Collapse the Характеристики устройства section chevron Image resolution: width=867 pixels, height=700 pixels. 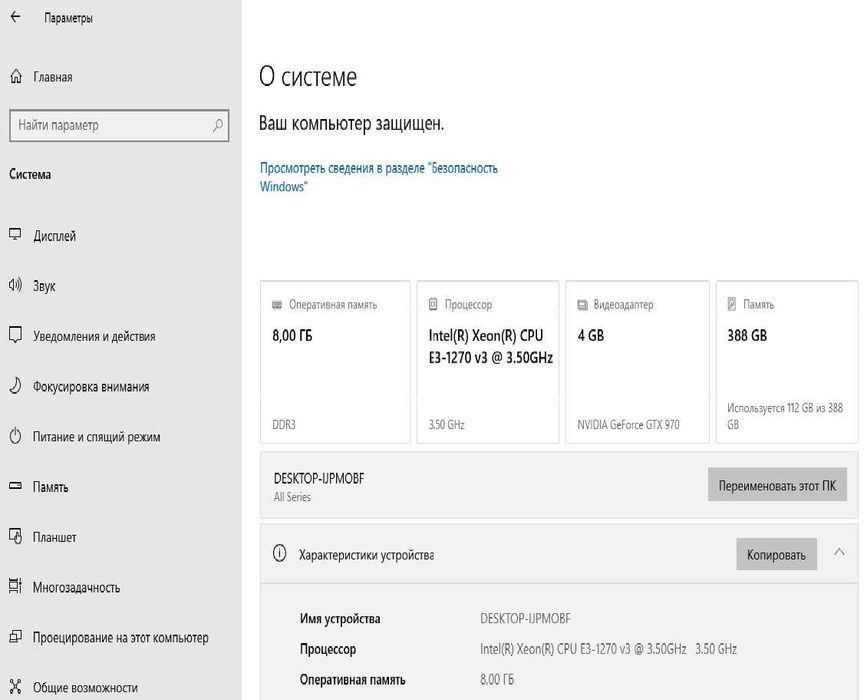pos(839,552)
